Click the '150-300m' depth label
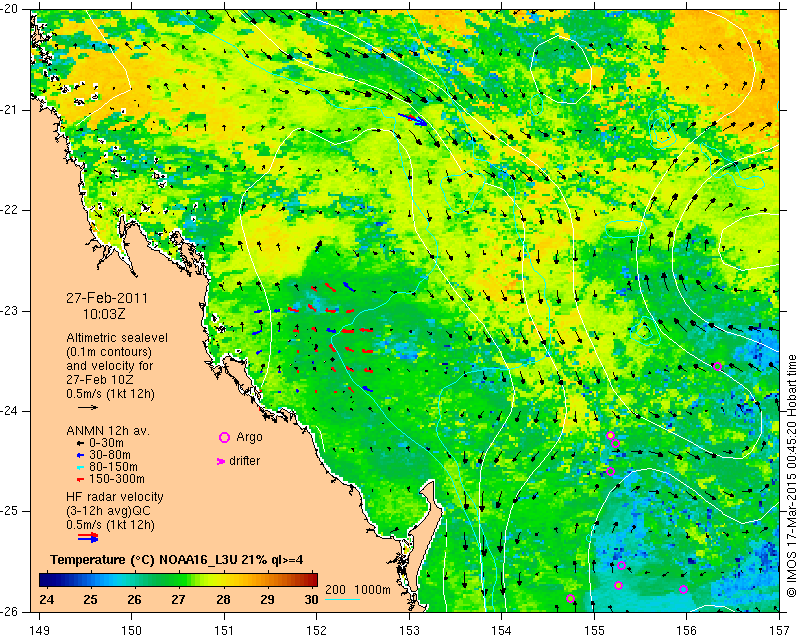Screen dimensions: 800x640 (117, 479)
